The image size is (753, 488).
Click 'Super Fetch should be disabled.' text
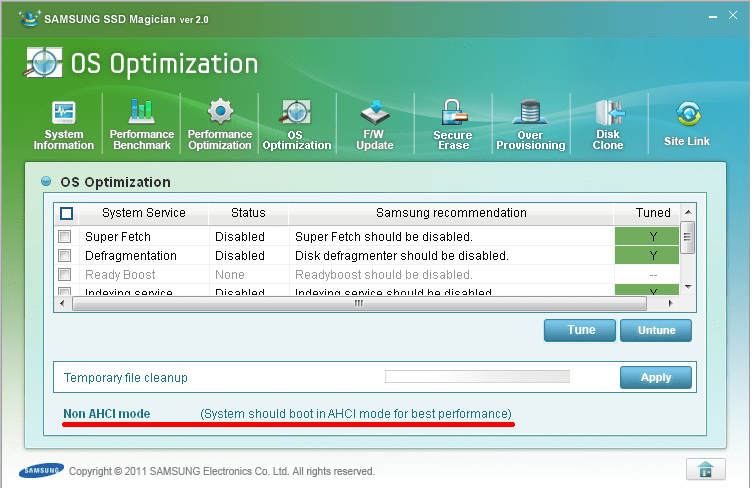coord(384,236)
